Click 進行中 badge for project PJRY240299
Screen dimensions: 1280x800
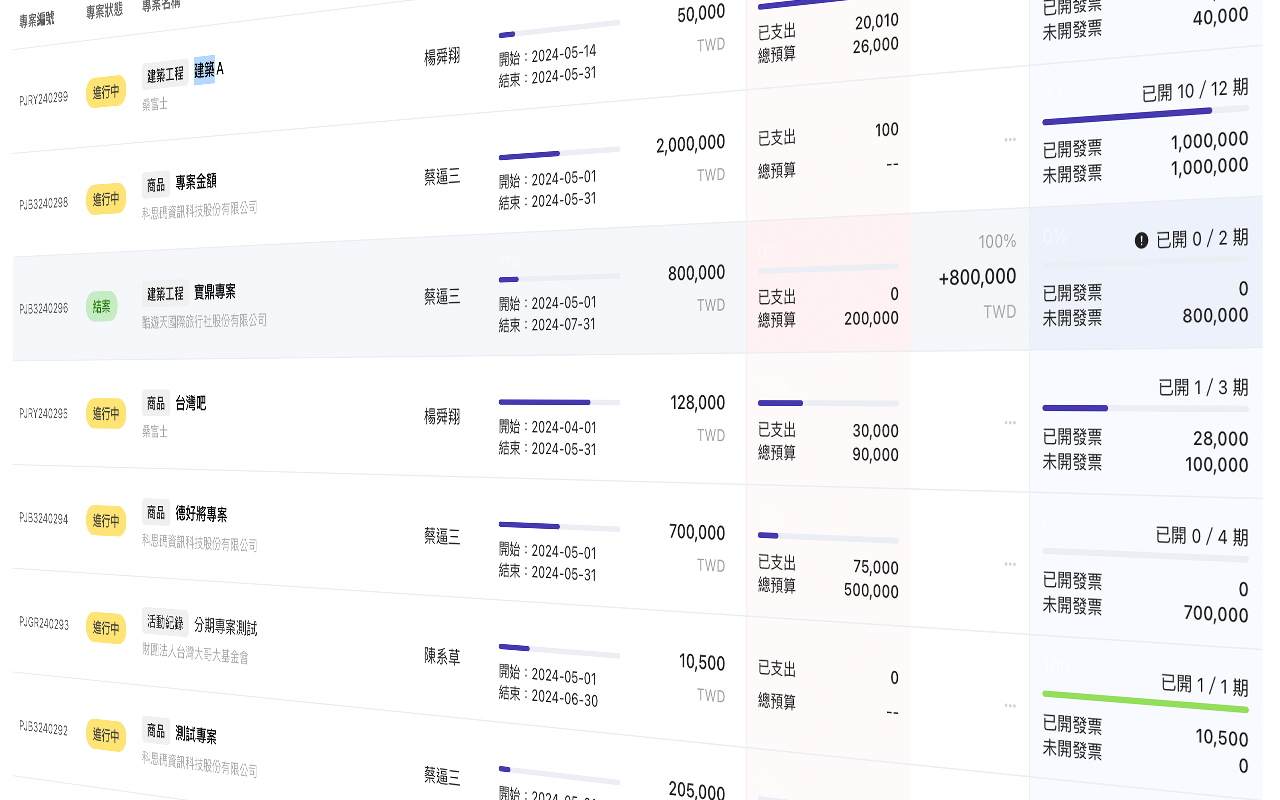106,92
